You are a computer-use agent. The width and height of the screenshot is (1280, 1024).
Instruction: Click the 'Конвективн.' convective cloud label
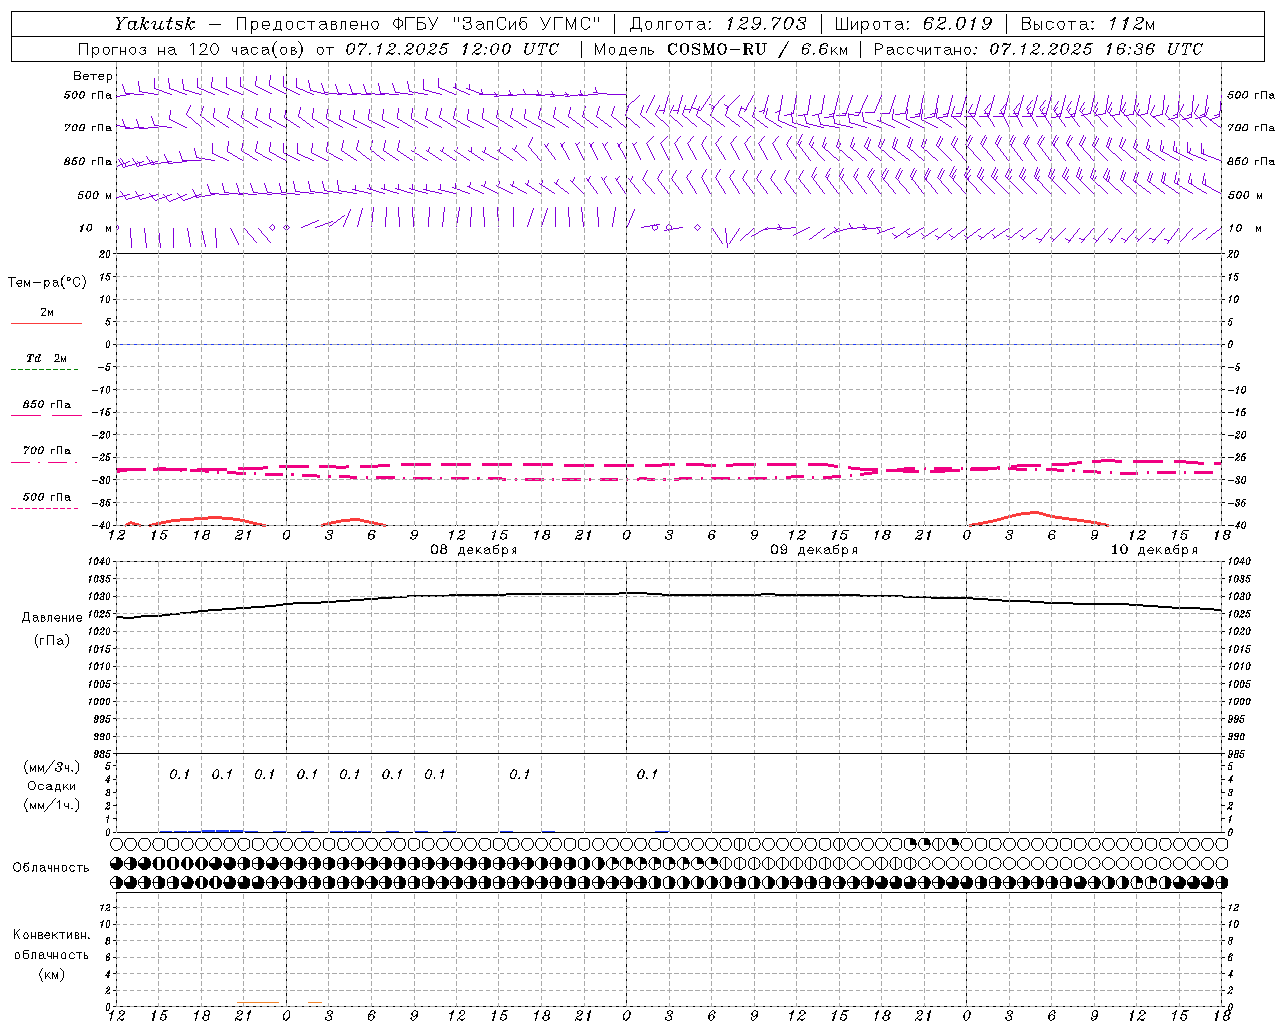click(x=51, y=935)
